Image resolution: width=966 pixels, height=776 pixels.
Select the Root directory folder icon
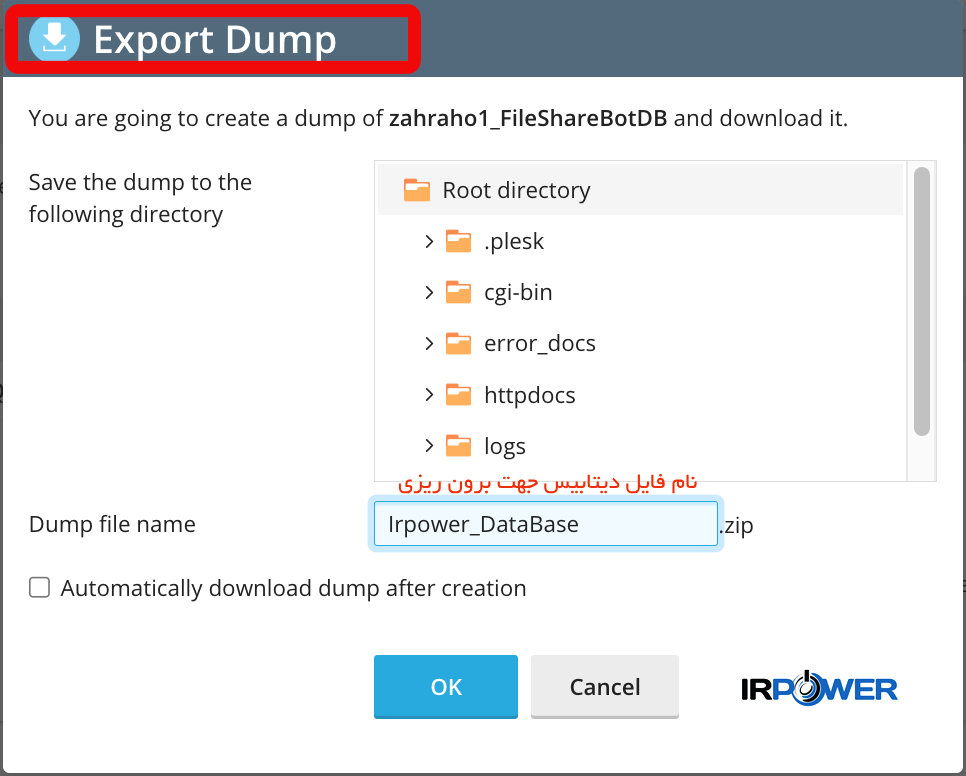click(416, 190)
